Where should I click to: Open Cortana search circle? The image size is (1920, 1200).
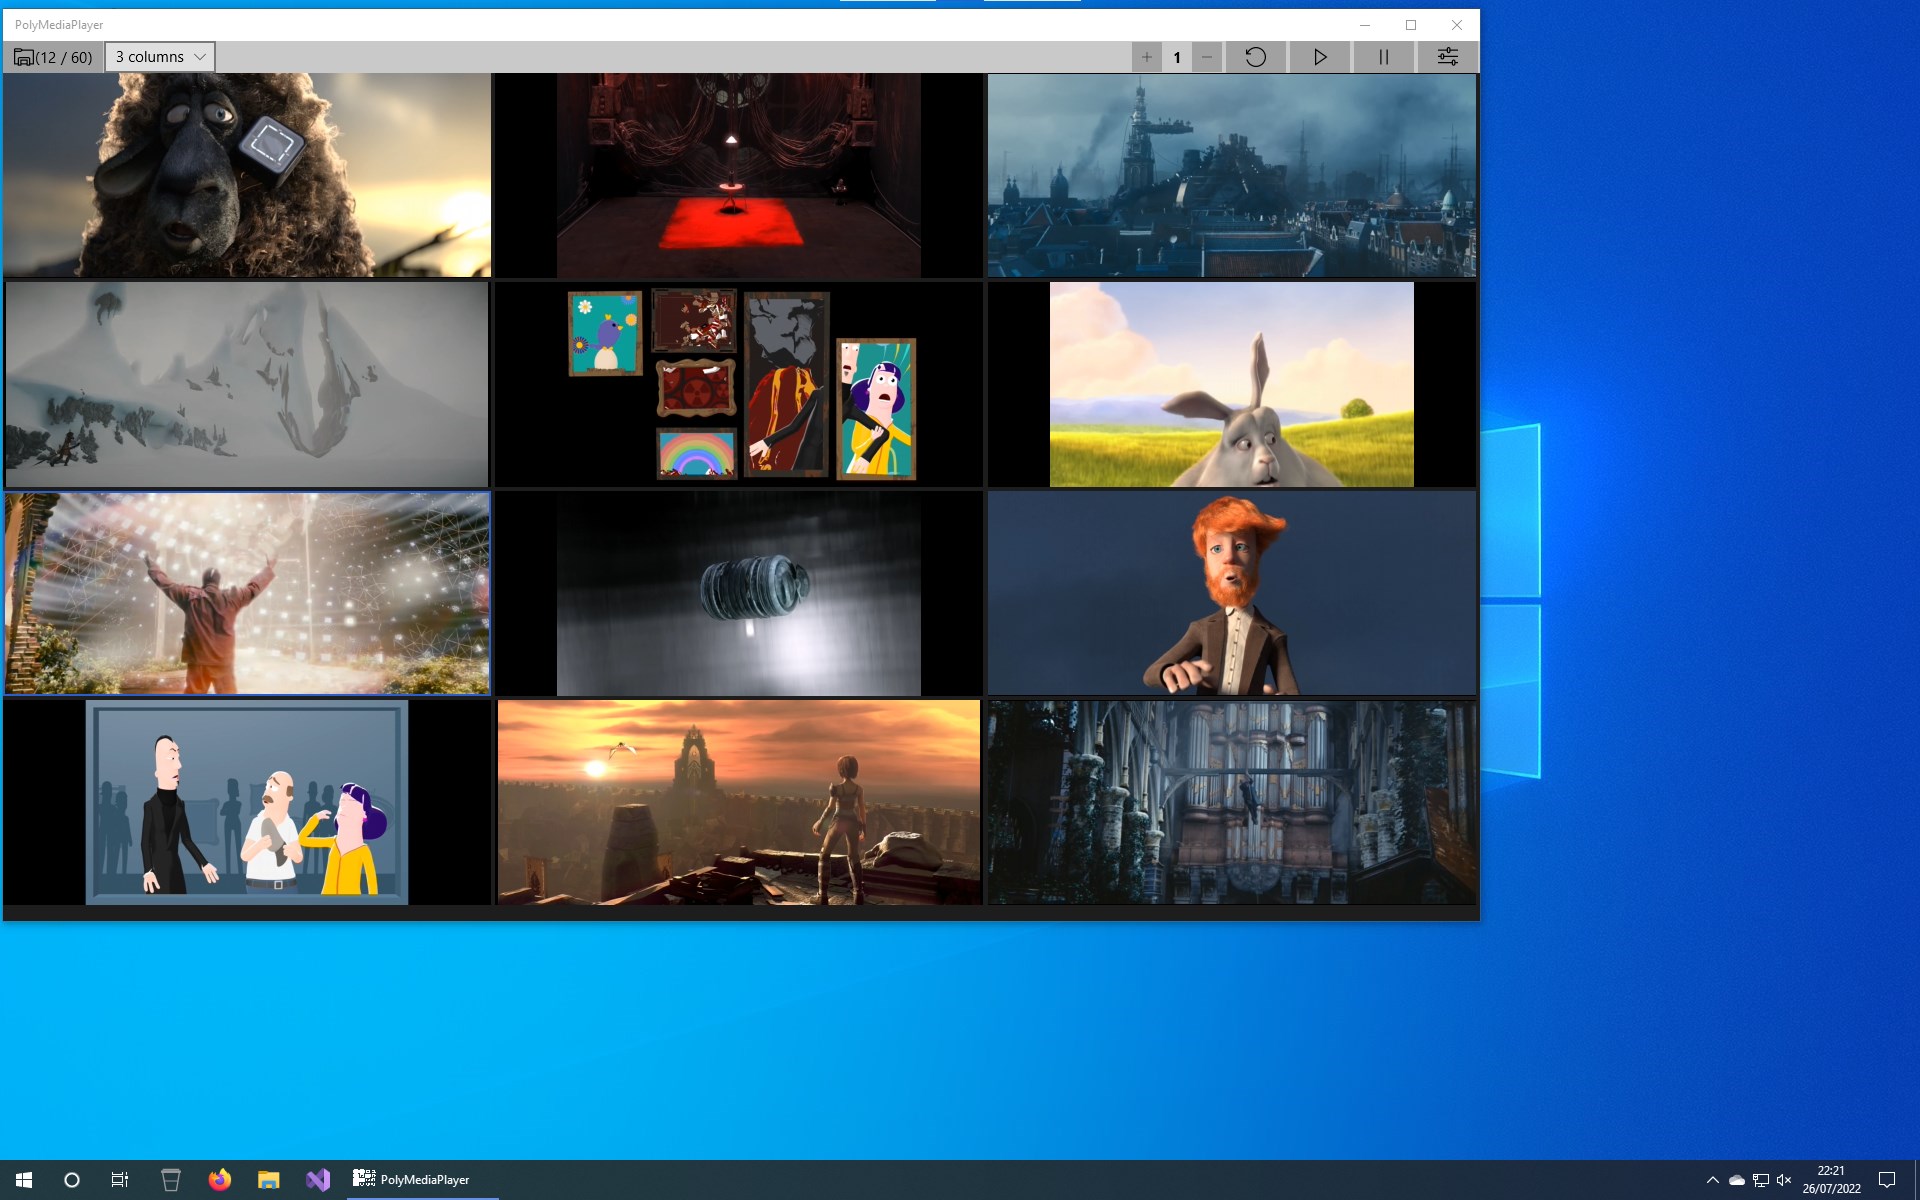coord(72,1180)
